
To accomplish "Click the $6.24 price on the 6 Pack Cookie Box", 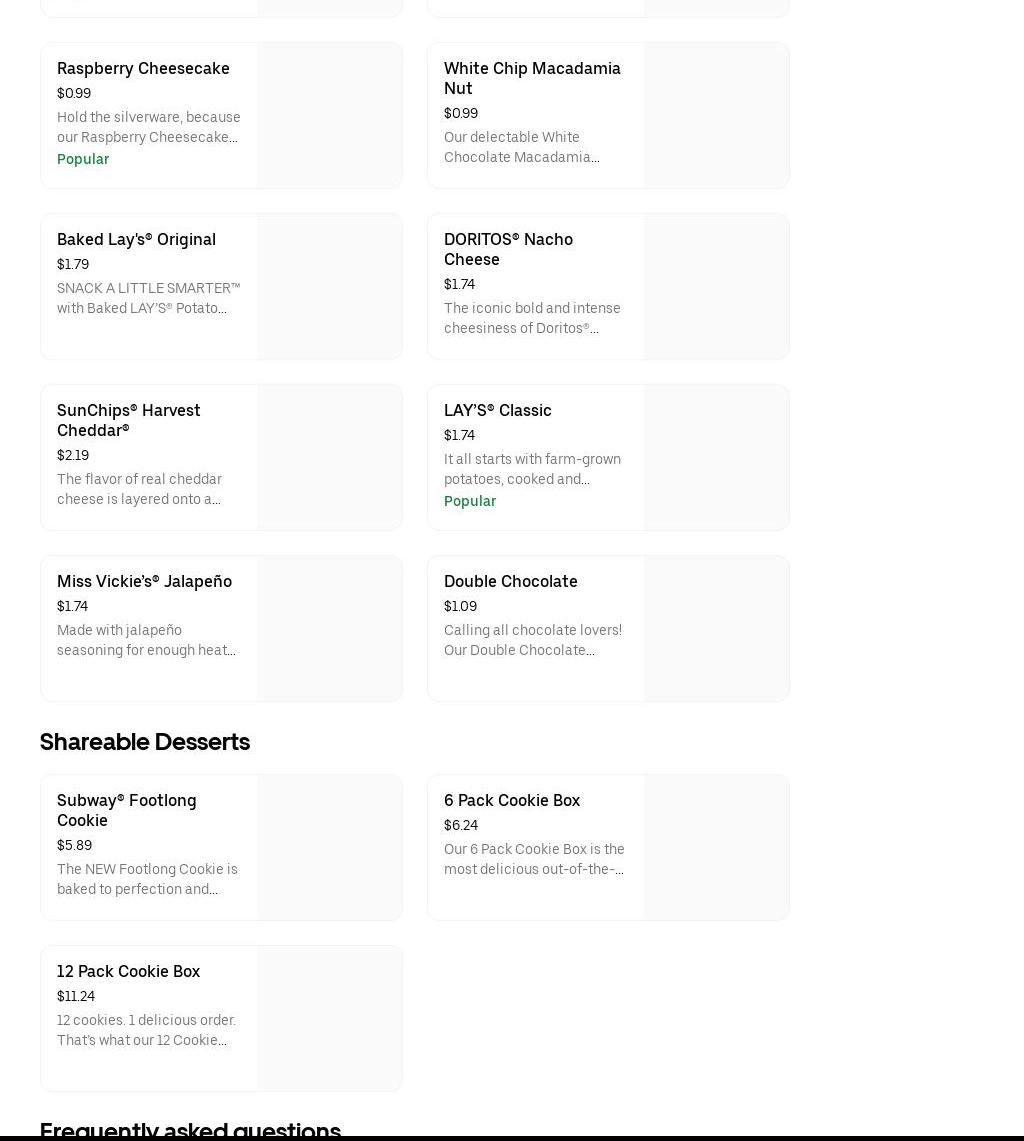I will click(461, 826).
